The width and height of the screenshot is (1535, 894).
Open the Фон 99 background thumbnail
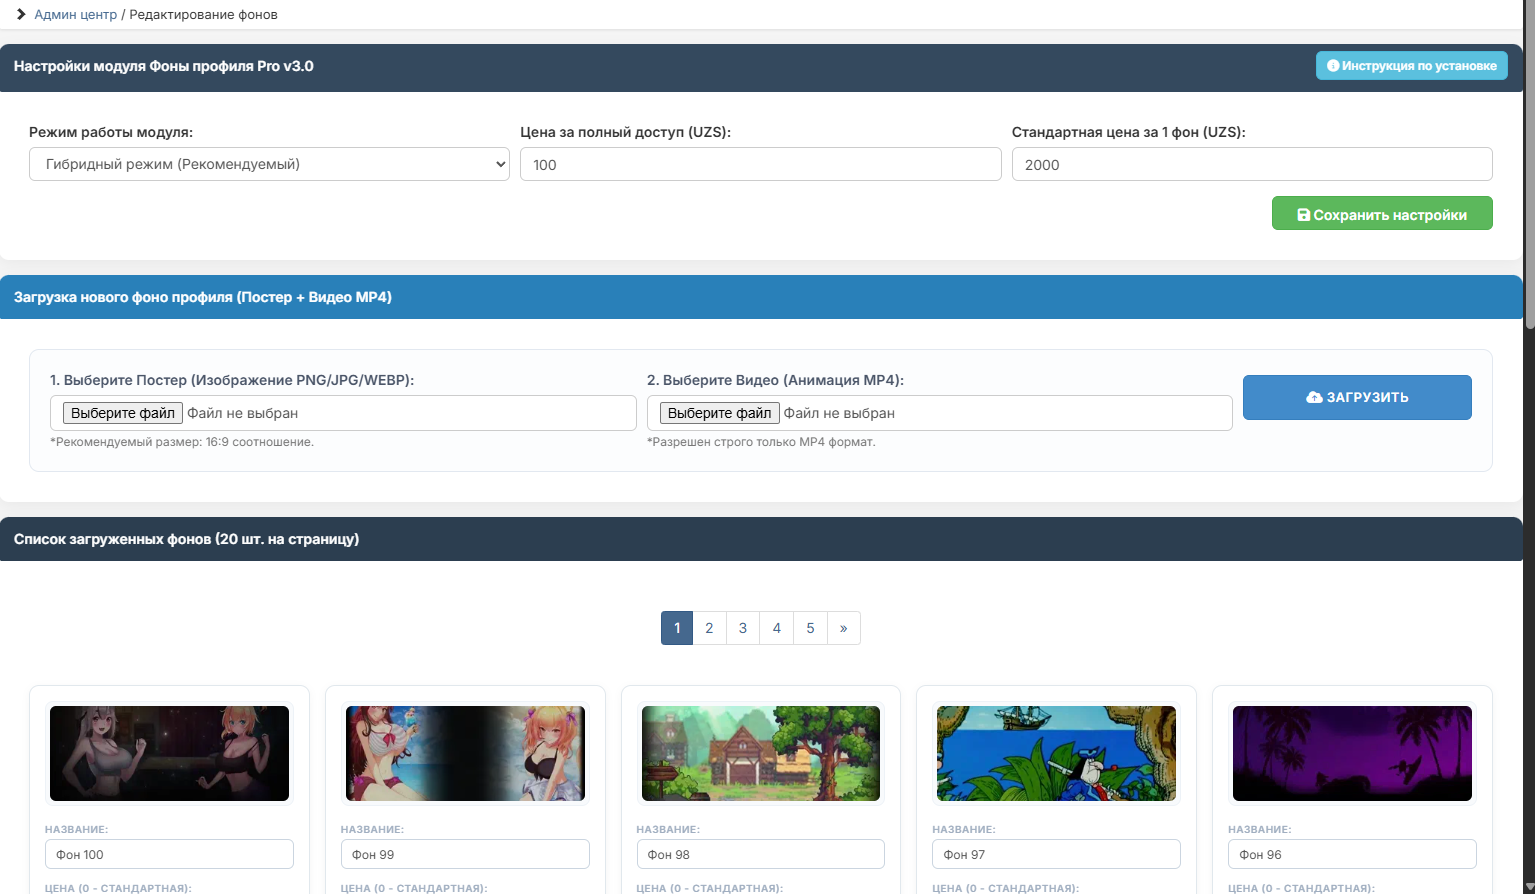[x=465, y=753]
